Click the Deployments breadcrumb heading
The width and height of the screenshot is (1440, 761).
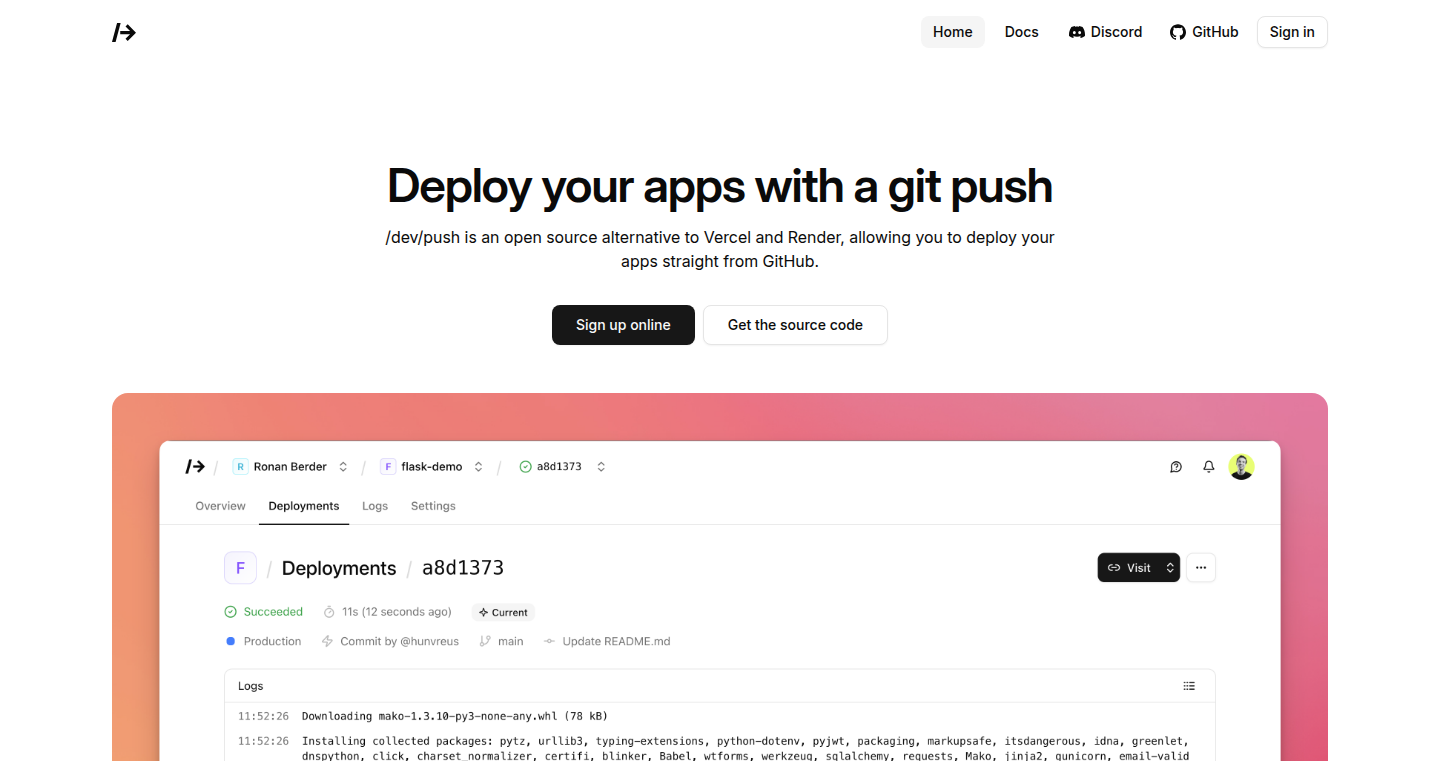pyautogui.click(x=339, y=568)
